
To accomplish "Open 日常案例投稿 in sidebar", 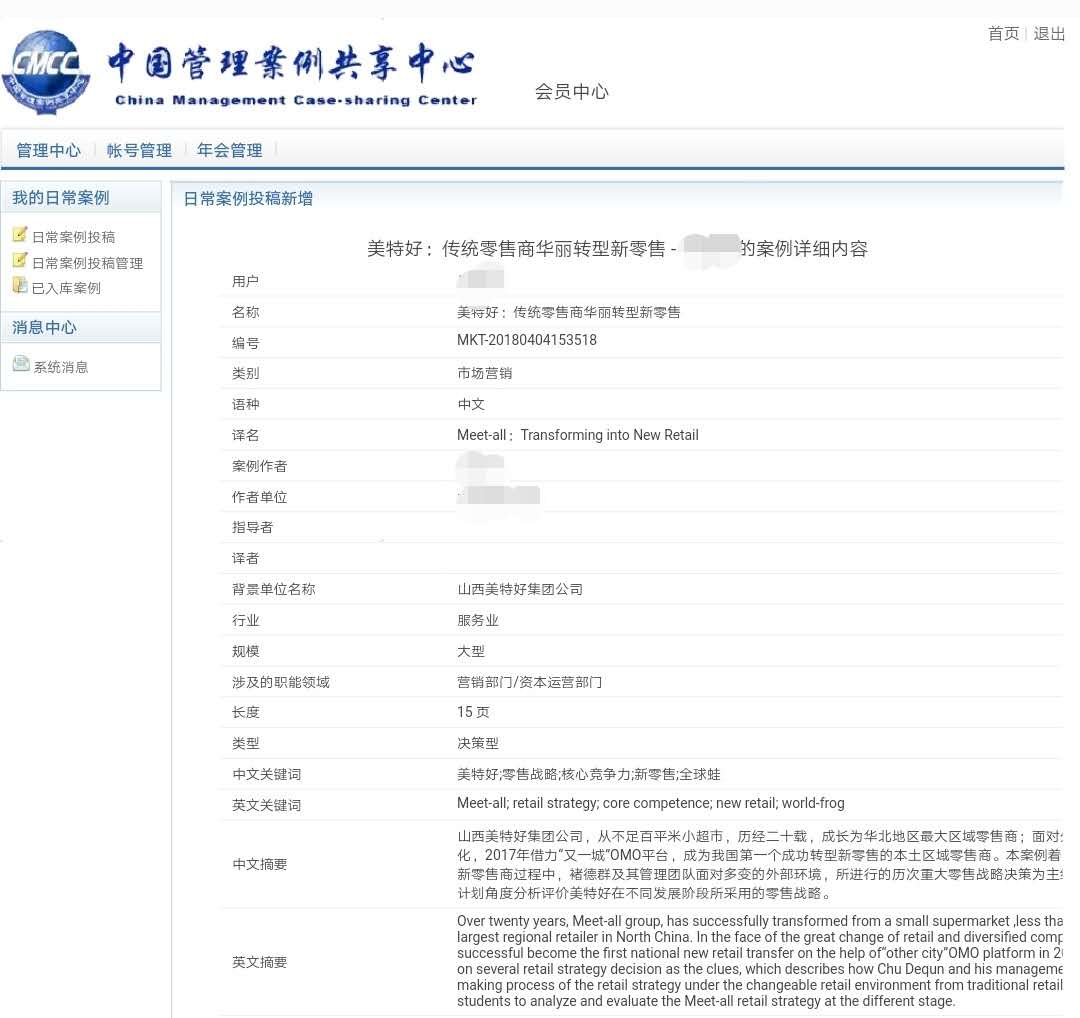I will 74,237.
